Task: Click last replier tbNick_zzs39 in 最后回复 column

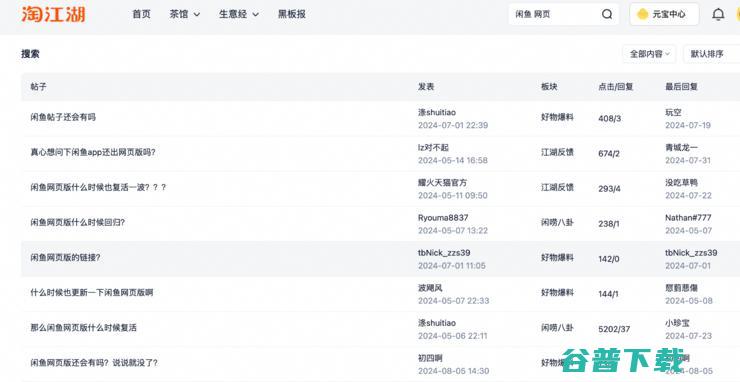Action: (691, 253)
